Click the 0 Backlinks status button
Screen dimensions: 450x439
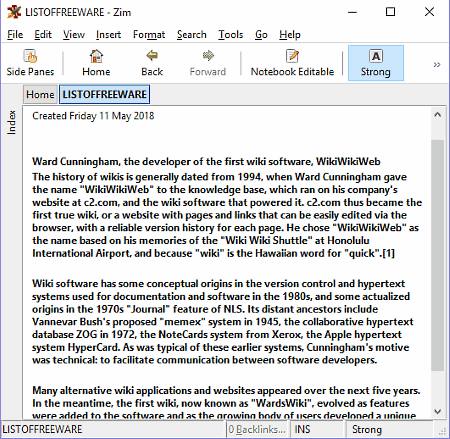(257, 429)
